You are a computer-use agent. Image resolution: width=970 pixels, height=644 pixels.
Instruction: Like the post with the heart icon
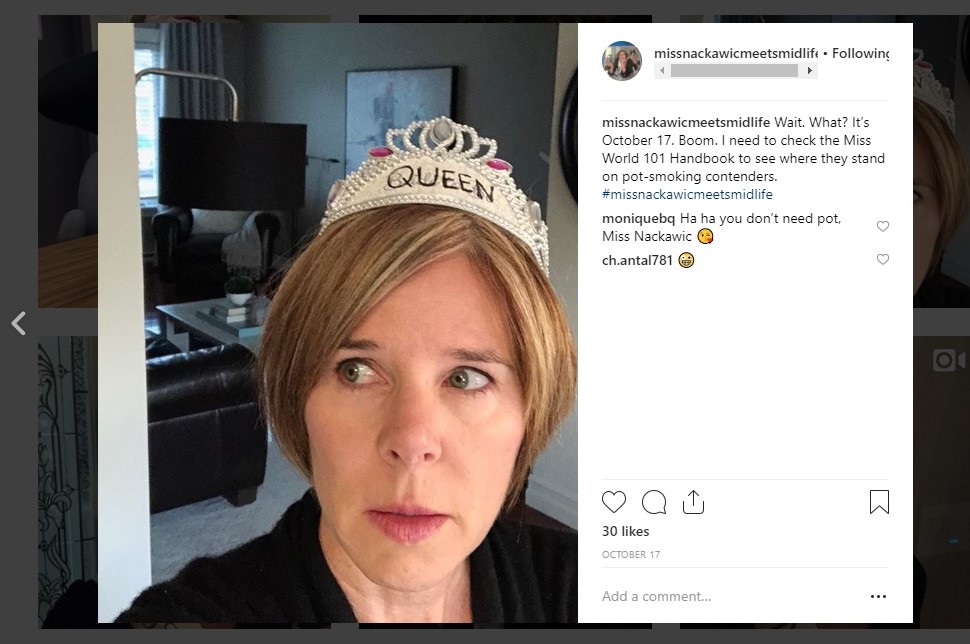pyautogui.click(x=614, y=502)
